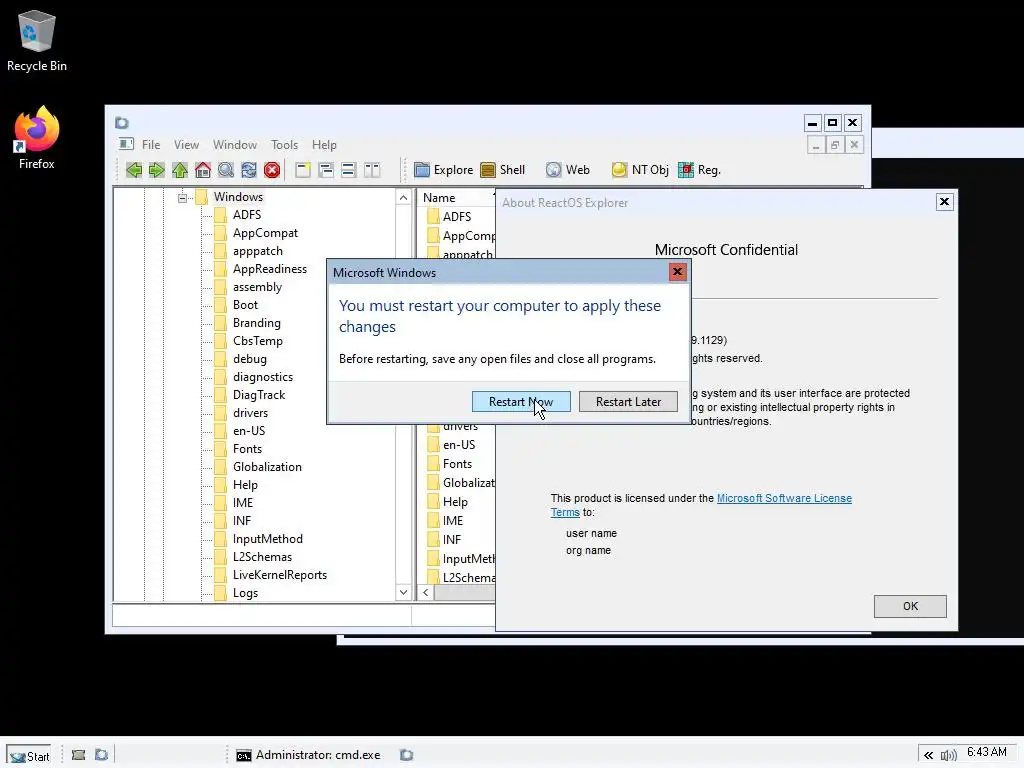Screen dimensions: 1024x768
Task: Open Explore view in toolbar
Action: (443, 170)
